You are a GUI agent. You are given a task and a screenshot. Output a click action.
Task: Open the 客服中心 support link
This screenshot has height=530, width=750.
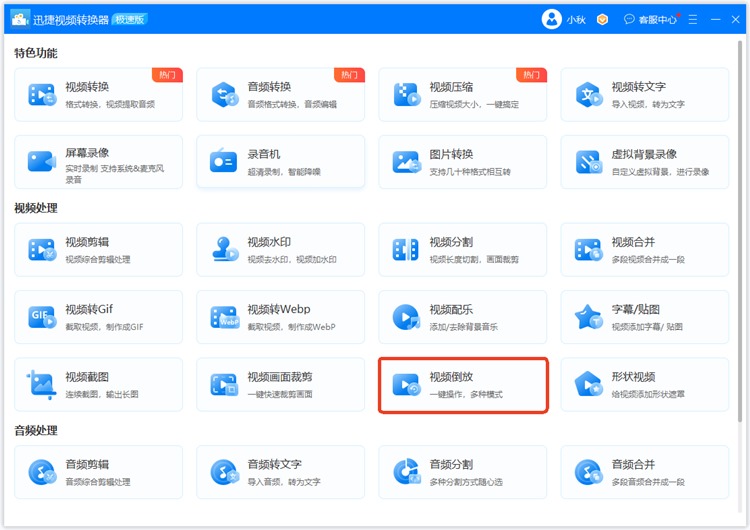point(651,20)
